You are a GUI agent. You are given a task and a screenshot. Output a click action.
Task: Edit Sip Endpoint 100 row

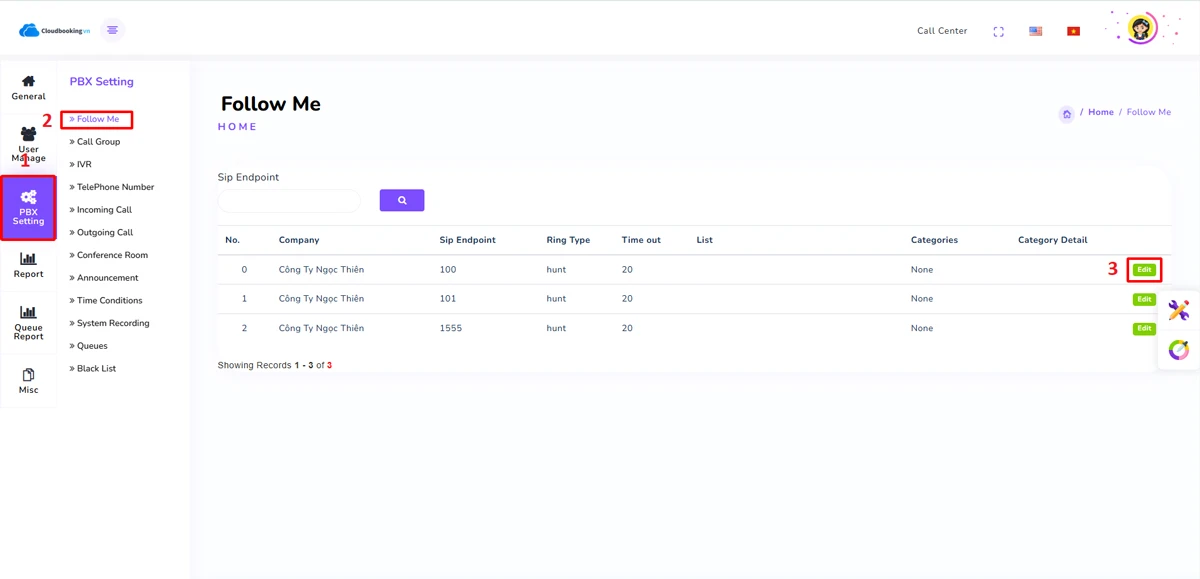tap(1144, 270)
